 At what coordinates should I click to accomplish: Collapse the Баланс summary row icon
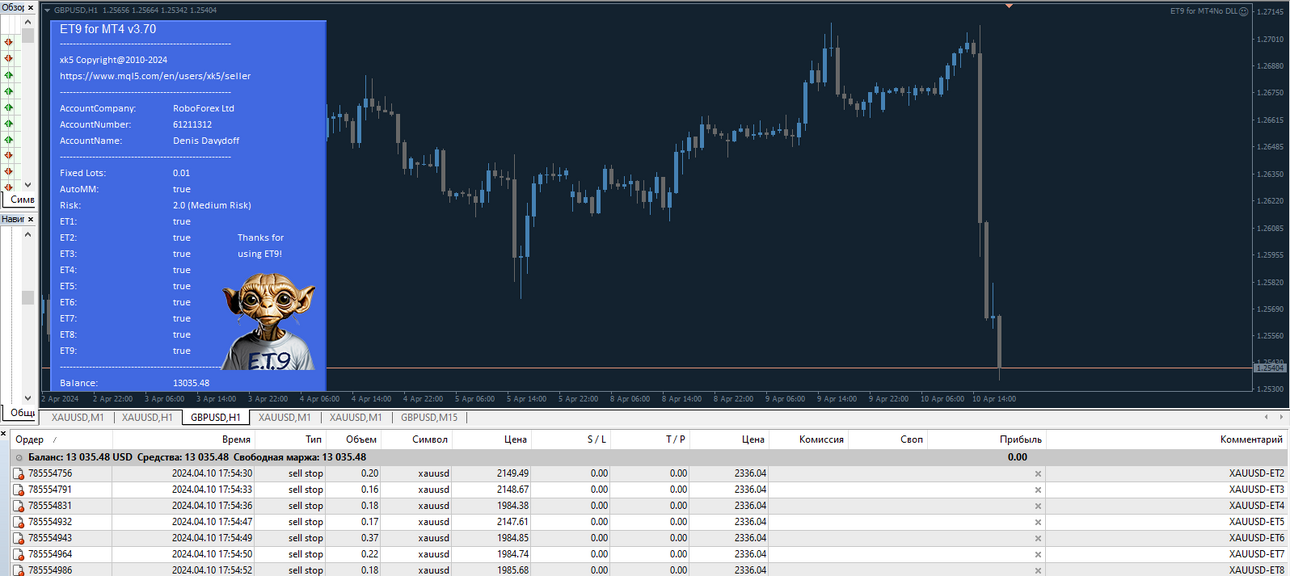19,457
